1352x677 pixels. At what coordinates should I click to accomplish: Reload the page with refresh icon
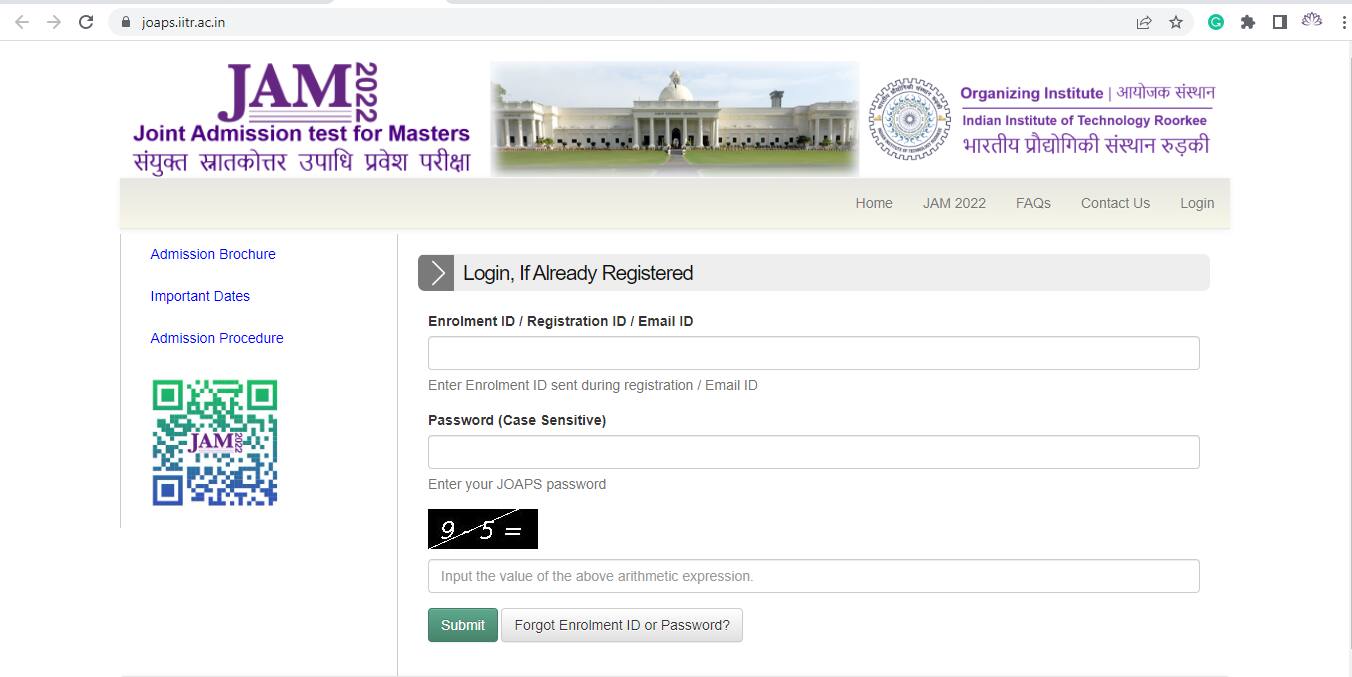85,20
